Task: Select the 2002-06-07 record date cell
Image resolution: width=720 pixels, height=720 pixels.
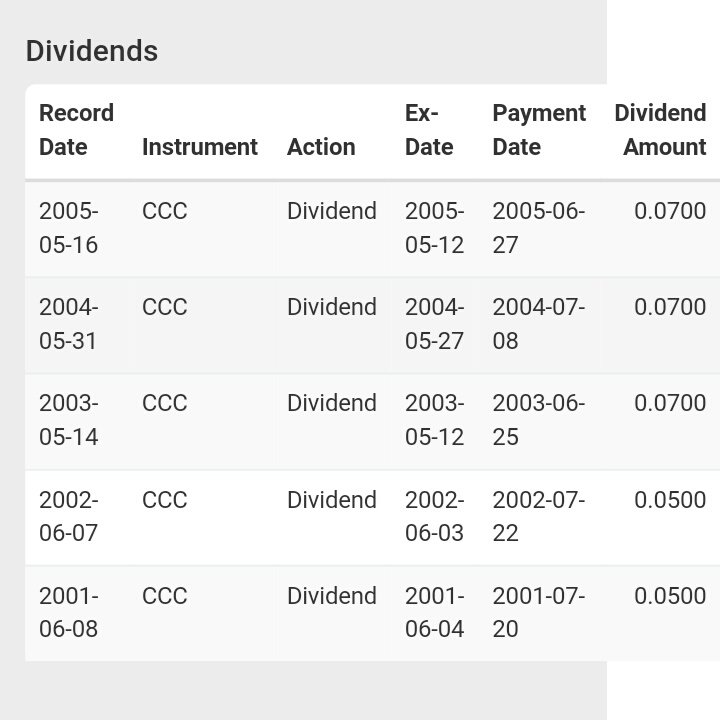Action: [x=69, y=516]
